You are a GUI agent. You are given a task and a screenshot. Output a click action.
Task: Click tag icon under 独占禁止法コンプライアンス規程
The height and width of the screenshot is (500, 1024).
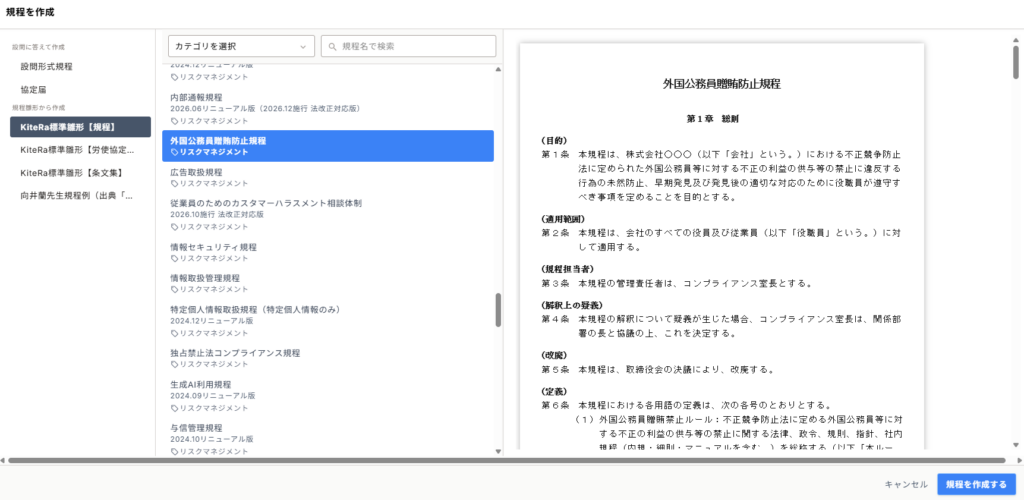tap(174, 364)
